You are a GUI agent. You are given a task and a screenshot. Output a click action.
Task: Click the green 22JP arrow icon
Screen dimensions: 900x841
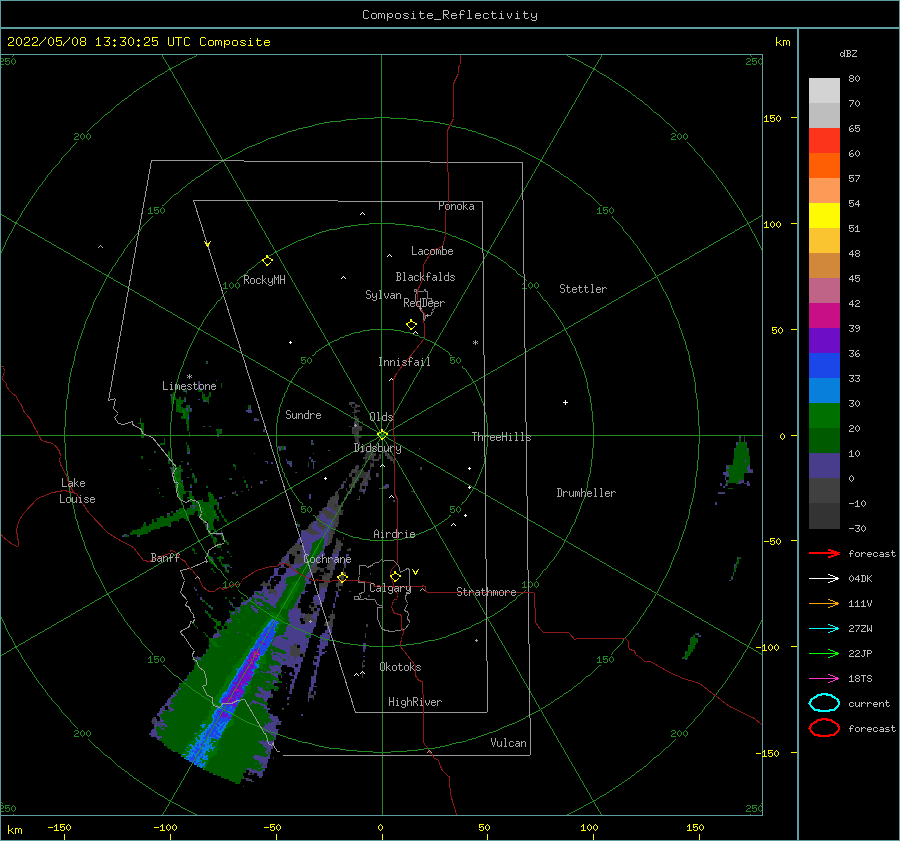pos(824,653)
